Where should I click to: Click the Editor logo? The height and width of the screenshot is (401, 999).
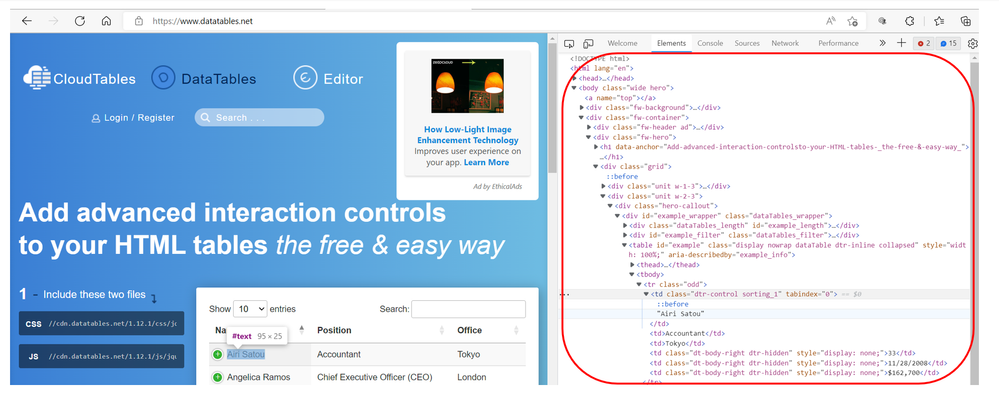tap(328, 78)
